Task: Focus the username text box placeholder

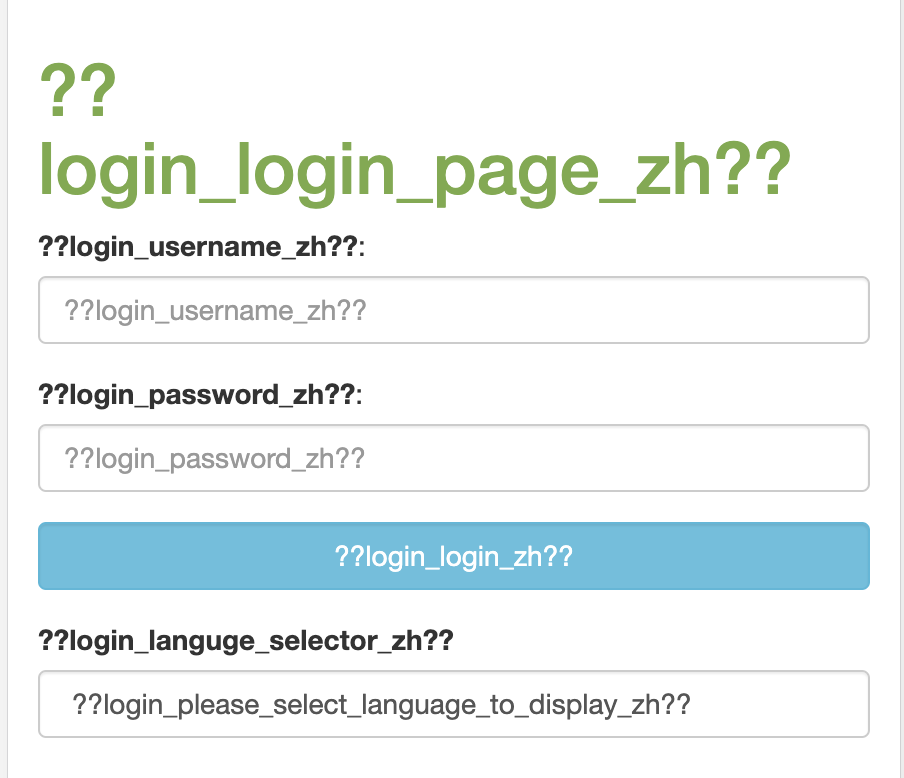Action: [452, 310]
